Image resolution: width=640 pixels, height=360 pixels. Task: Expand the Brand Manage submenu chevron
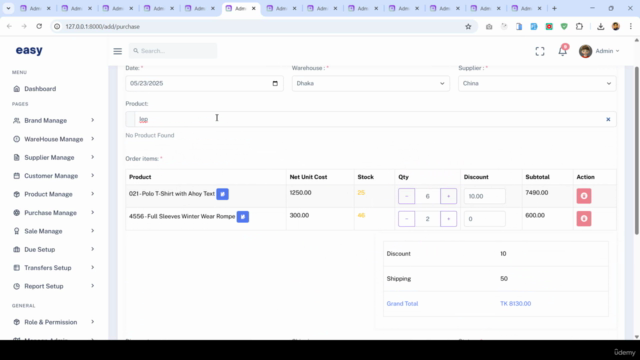pyautogui.click(x=93, y=120)
